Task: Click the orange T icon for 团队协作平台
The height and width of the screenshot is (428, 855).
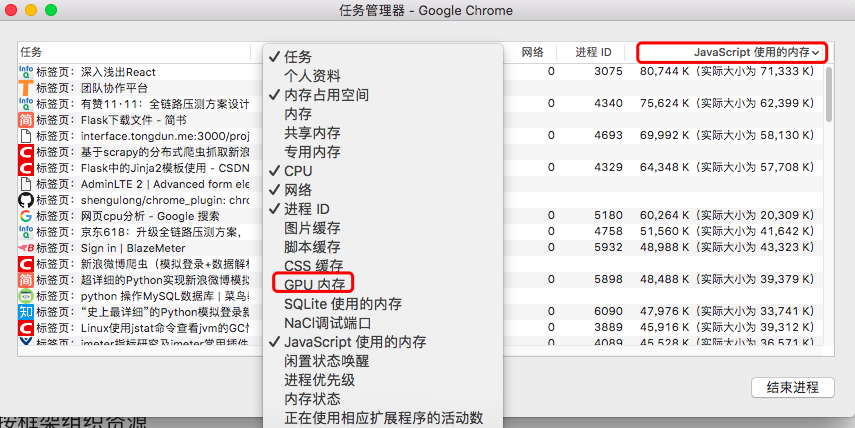Action: point(26,88)
